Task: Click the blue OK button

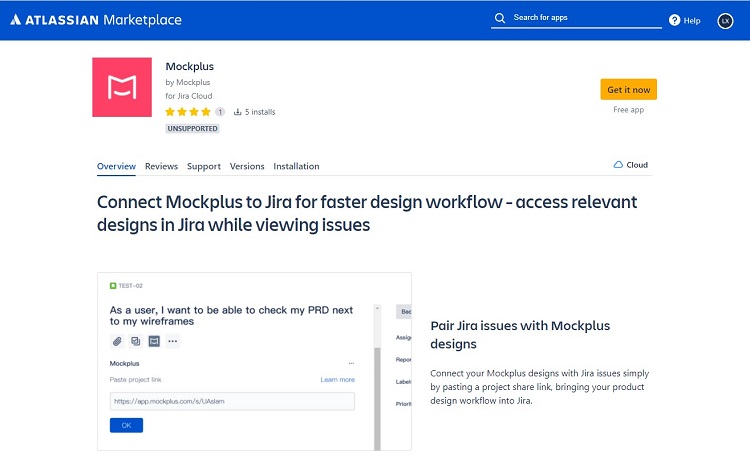Action: (x=126, y=425)
